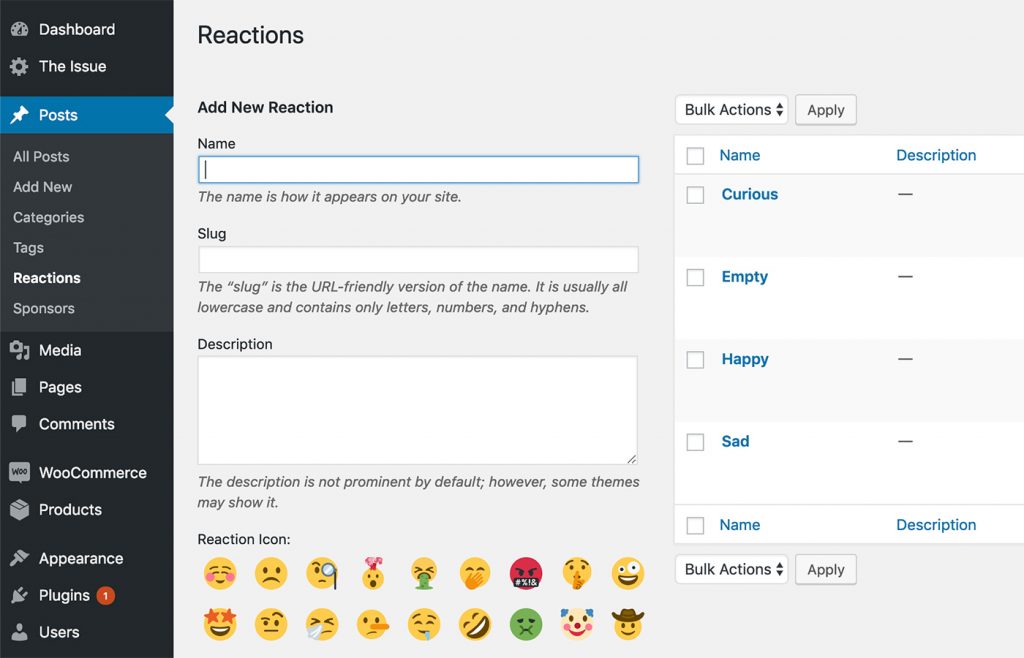Click into the Slug text field
This screenshot has width=1024, height=658.
click(418, 260)
